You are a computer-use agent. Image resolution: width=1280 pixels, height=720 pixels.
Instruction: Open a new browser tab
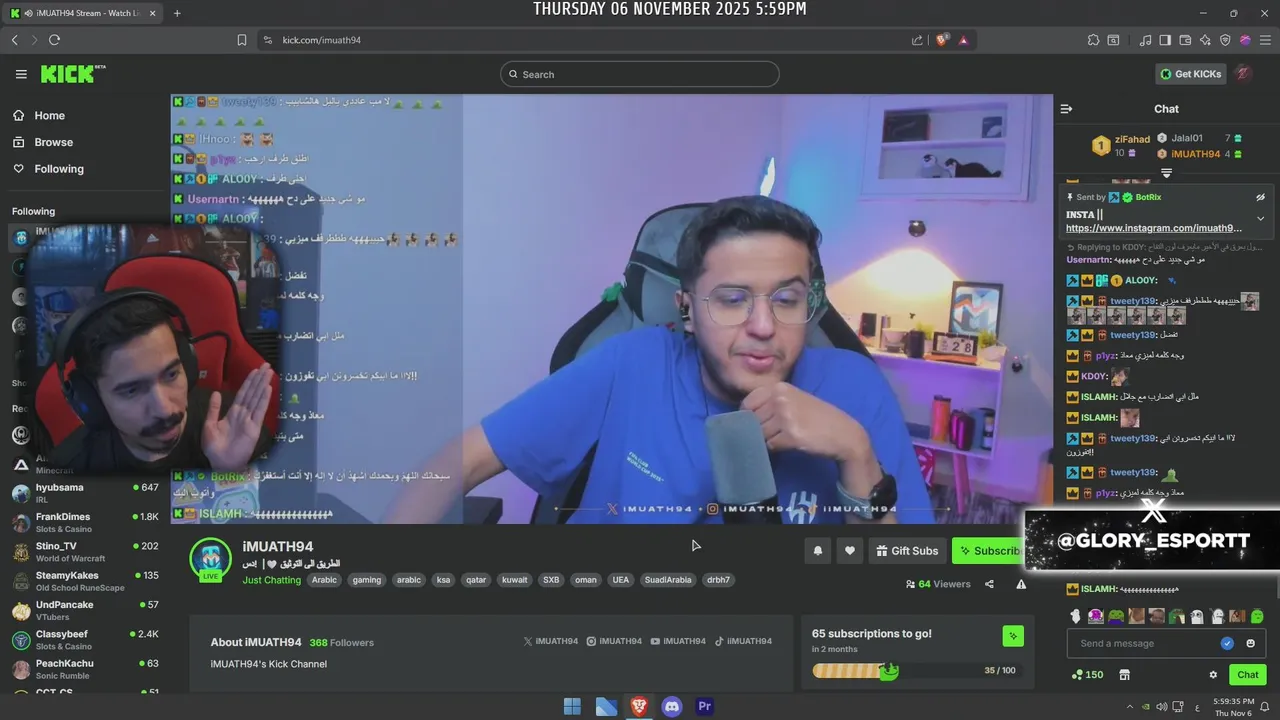(x=177, y=13)
